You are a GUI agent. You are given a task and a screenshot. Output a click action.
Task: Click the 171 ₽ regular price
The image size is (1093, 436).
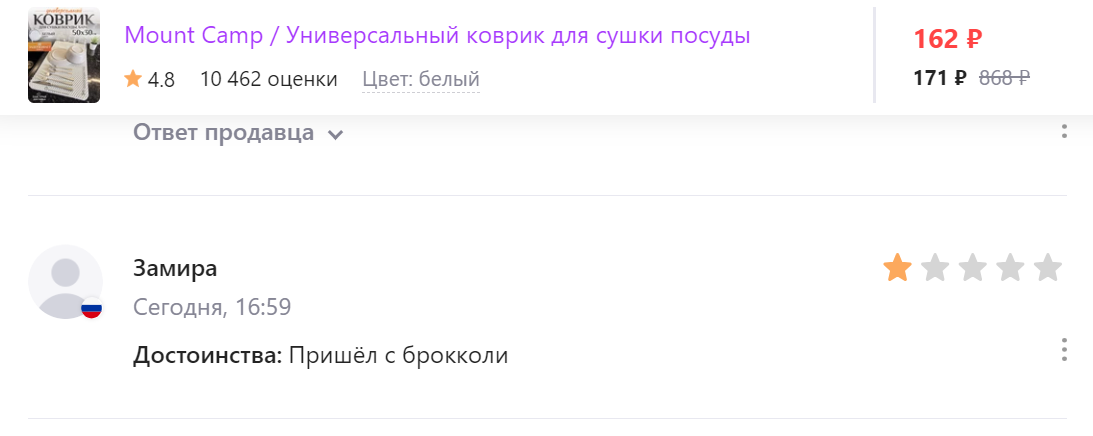point(940,77)
